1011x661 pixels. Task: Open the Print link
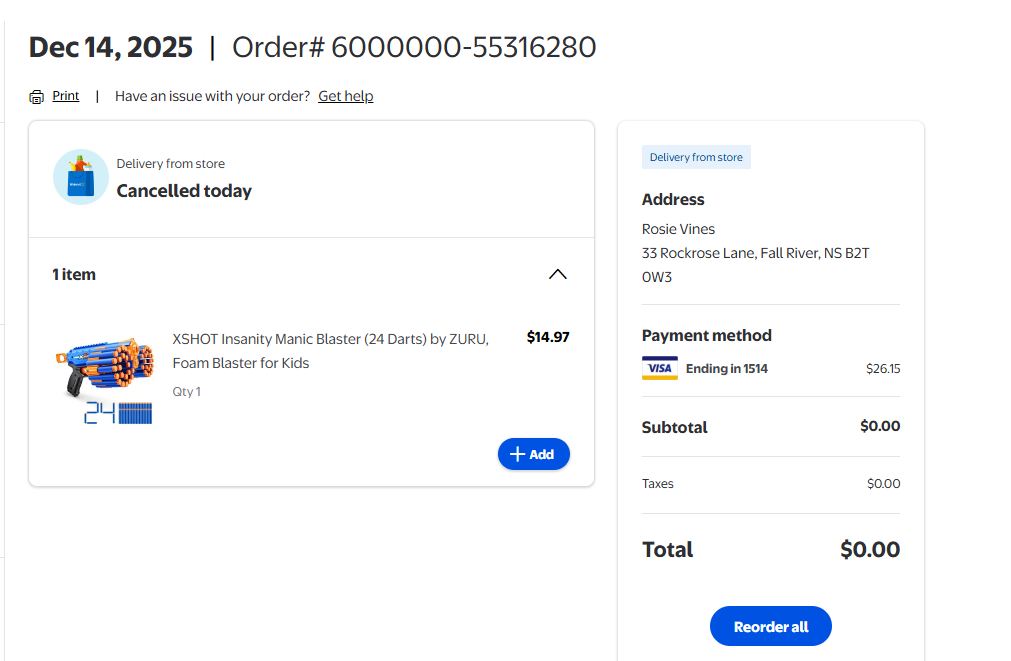pyautogui.click(x=66, y=96)
